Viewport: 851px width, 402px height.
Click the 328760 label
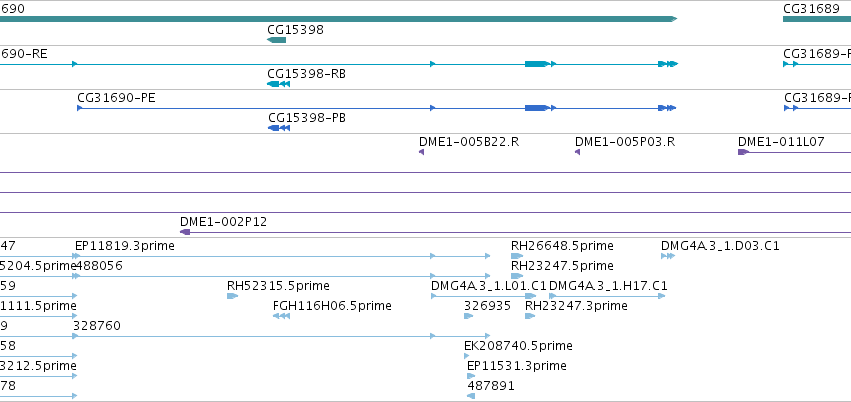coord(97,326)
